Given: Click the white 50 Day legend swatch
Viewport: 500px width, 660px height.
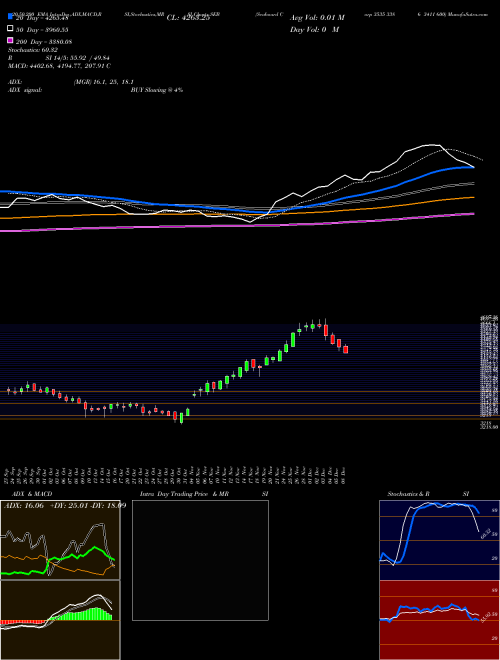Looking at the screenshot, I should 11,29.
